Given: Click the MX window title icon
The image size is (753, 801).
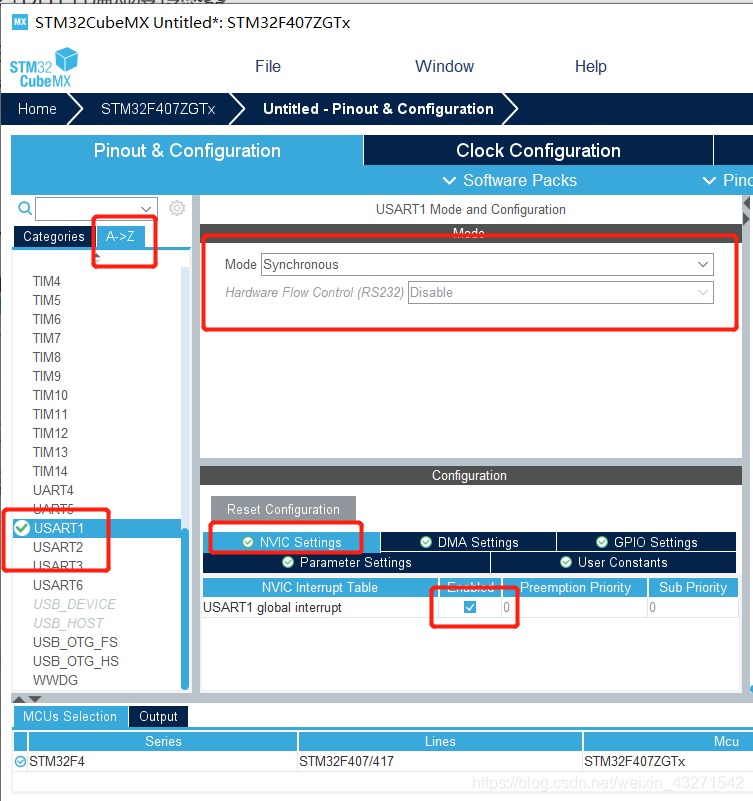Looking at the screenshot, I should (x=20, y=22).
